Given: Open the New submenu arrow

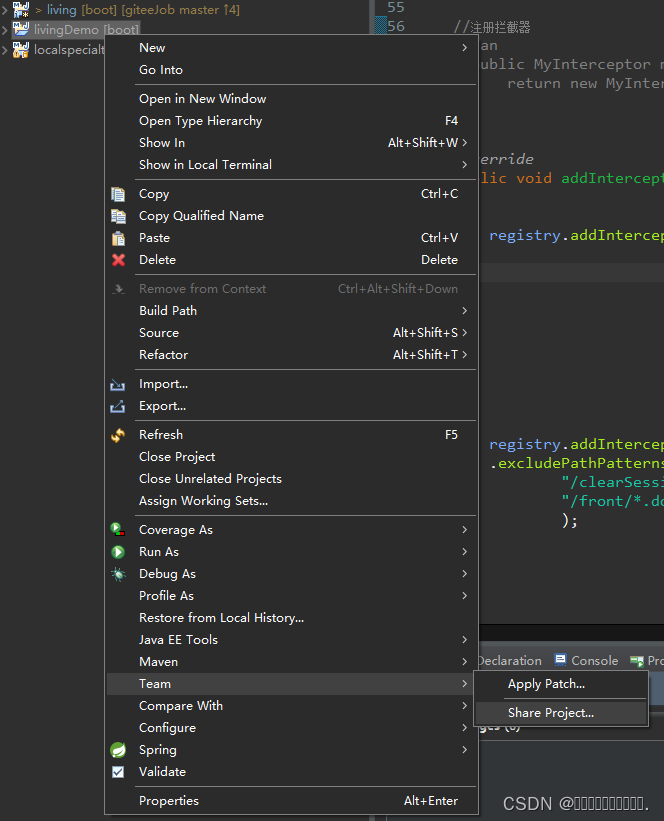Looking at the screenshot, I should coord(464,48).
